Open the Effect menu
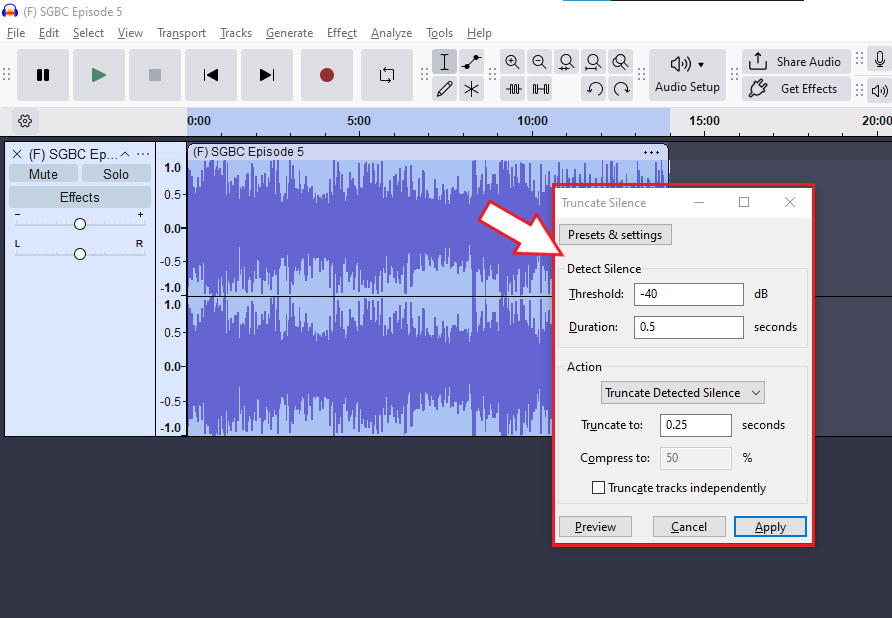Screen dimensions: 892x618 pyautogui.click(x=341, y=33)
